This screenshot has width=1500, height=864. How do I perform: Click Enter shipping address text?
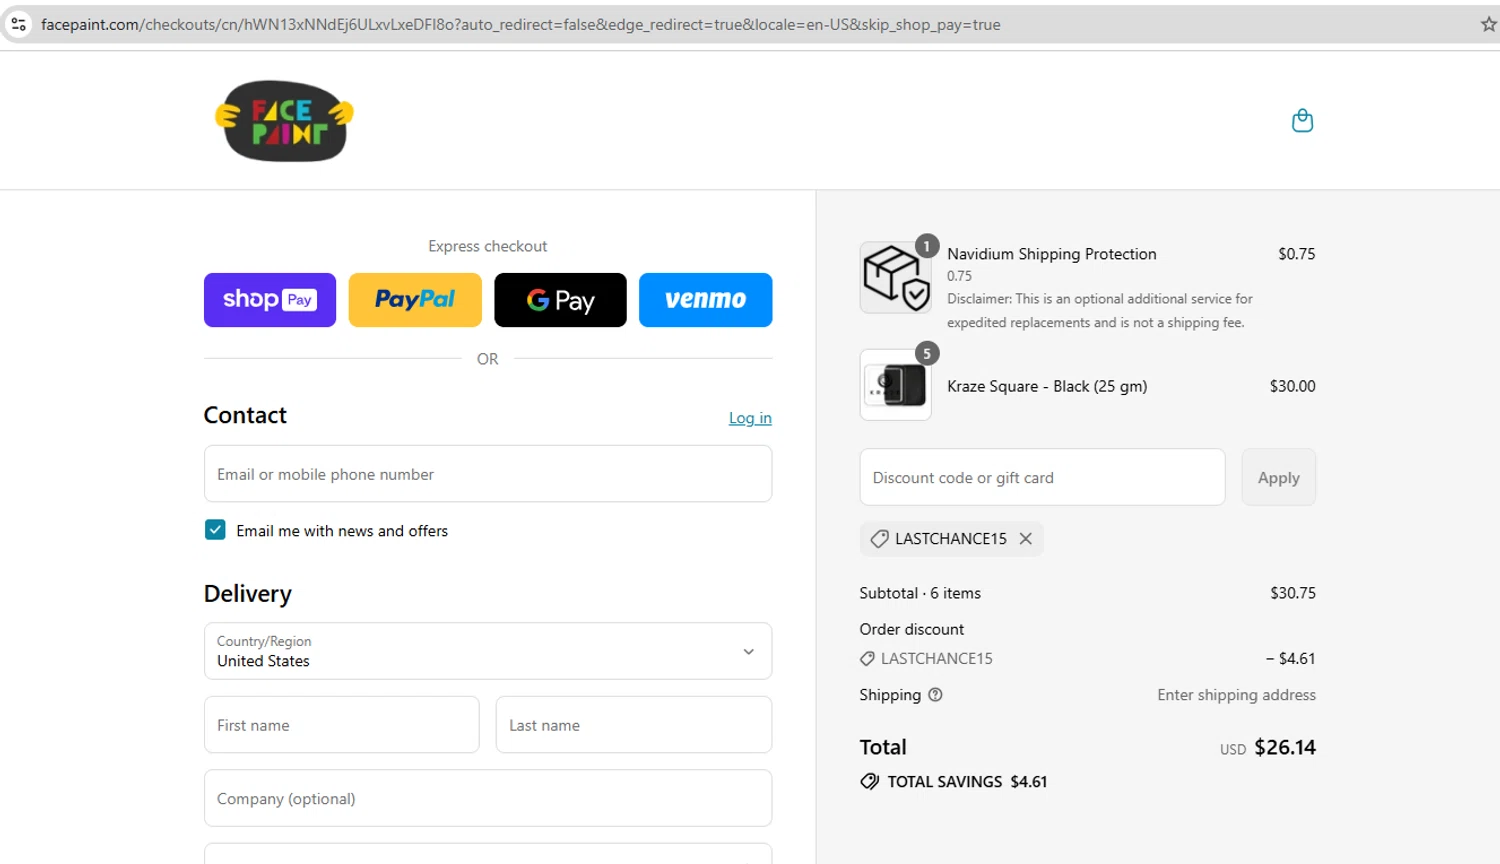1236,695
